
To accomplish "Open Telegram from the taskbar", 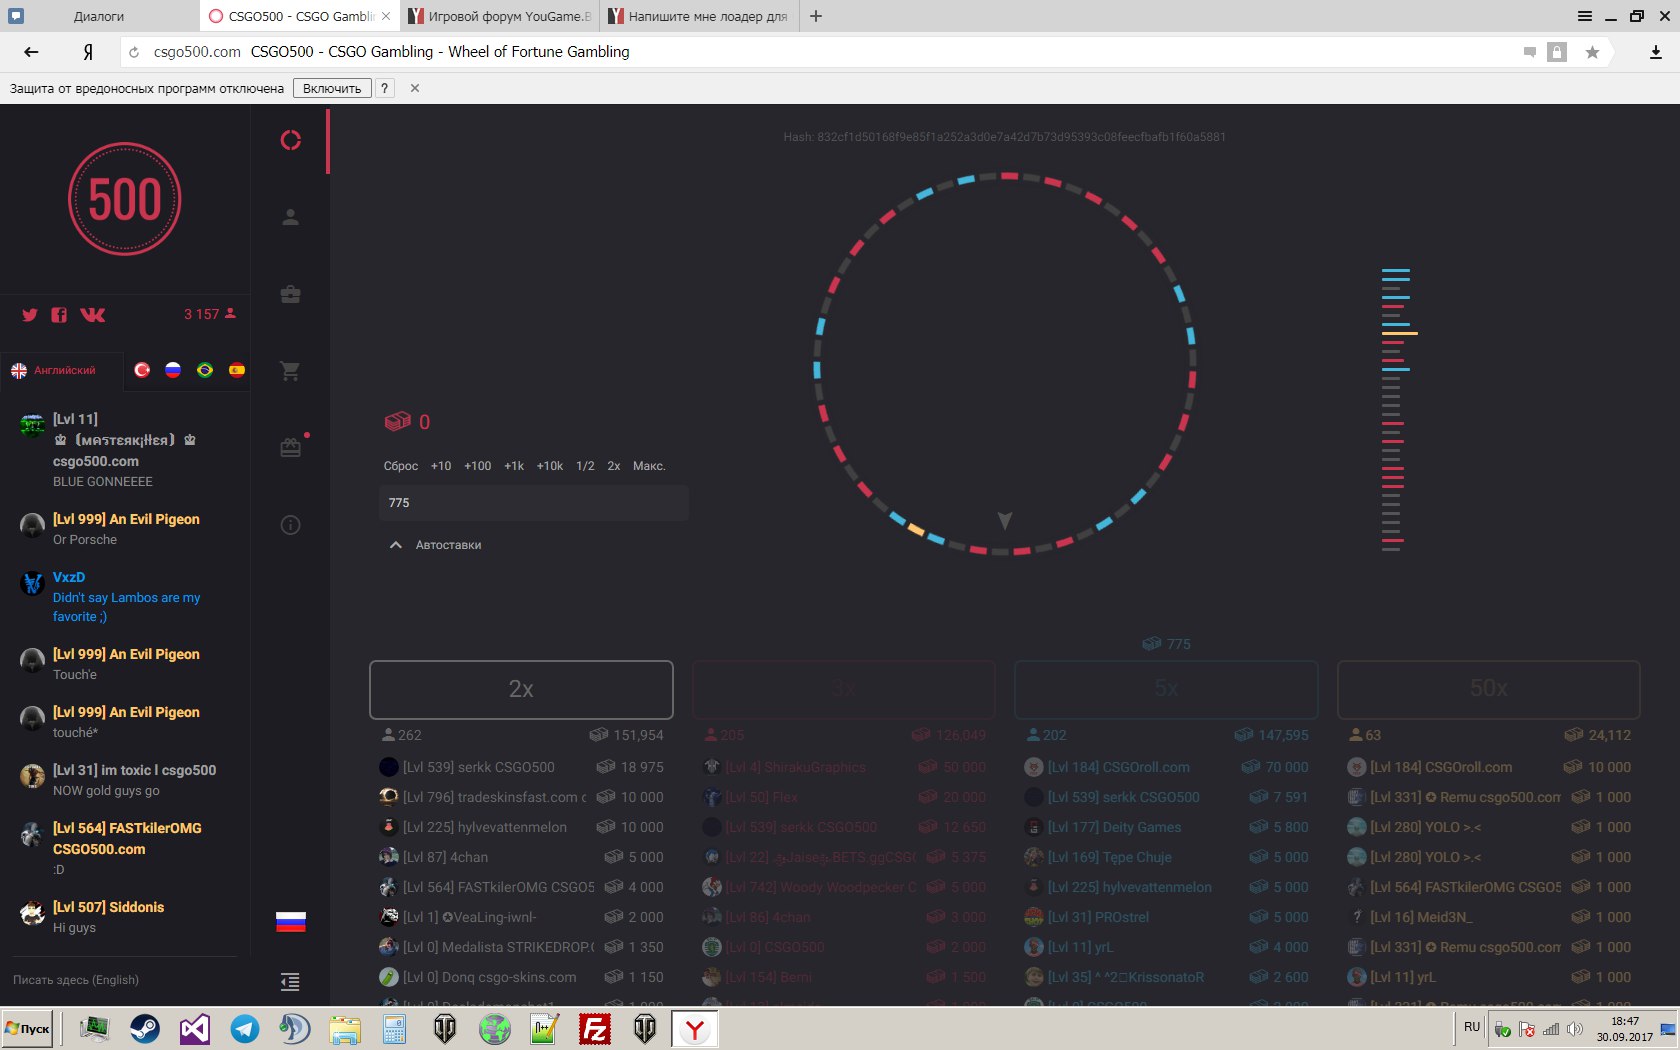I will [245, 1028].
